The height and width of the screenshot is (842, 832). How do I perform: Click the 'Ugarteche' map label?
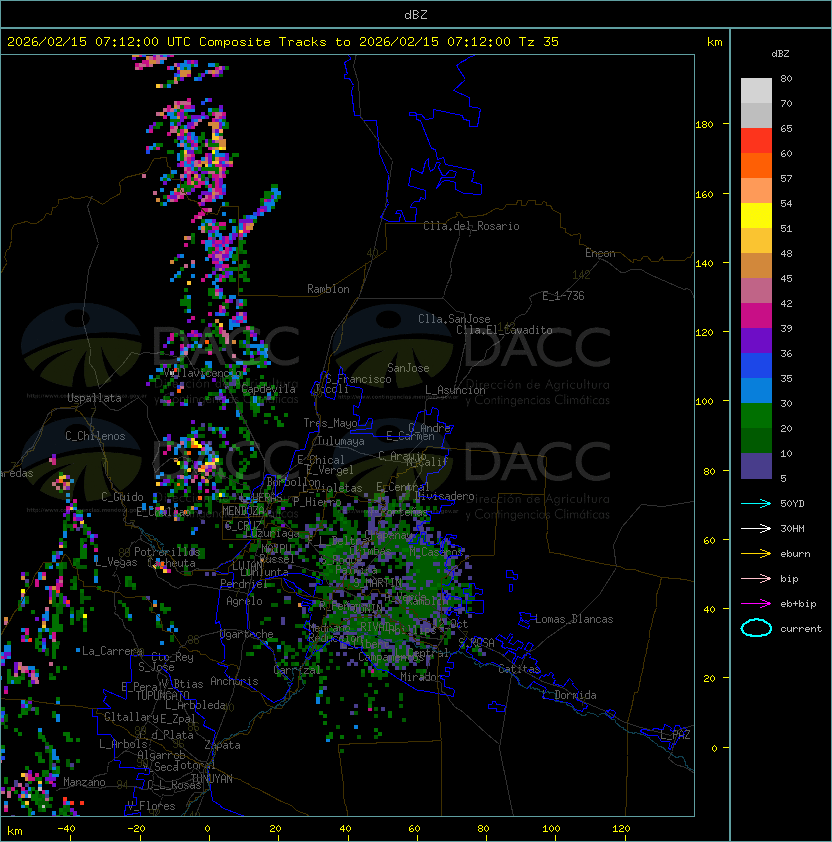pyautogui.click(x=247, y=634)
